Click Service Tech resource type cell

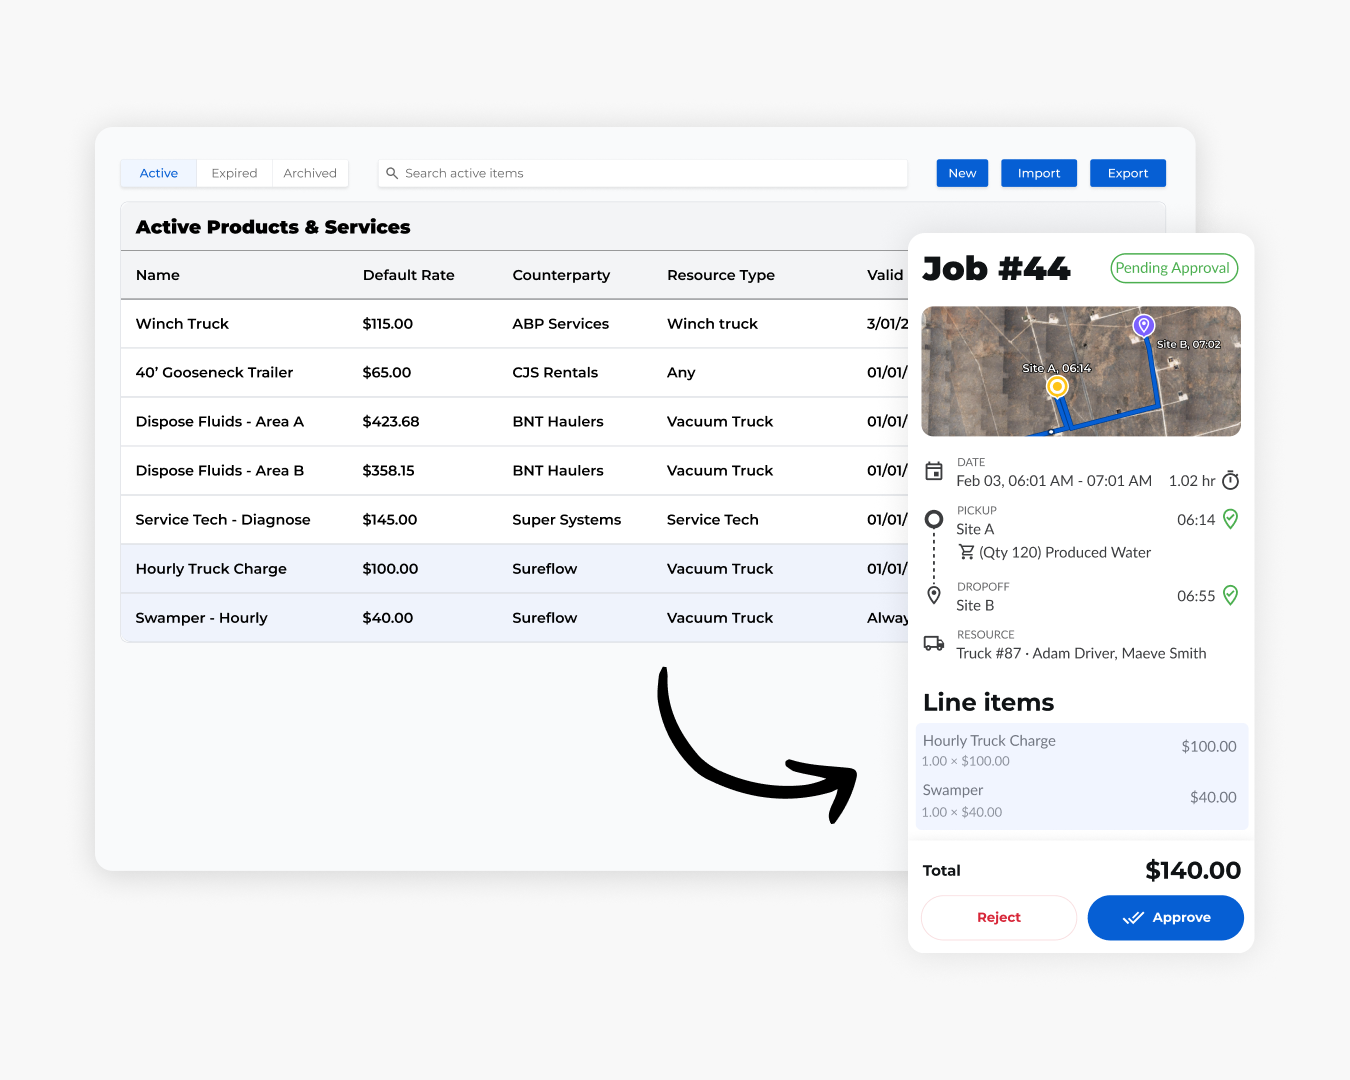(x=713, y=519)
